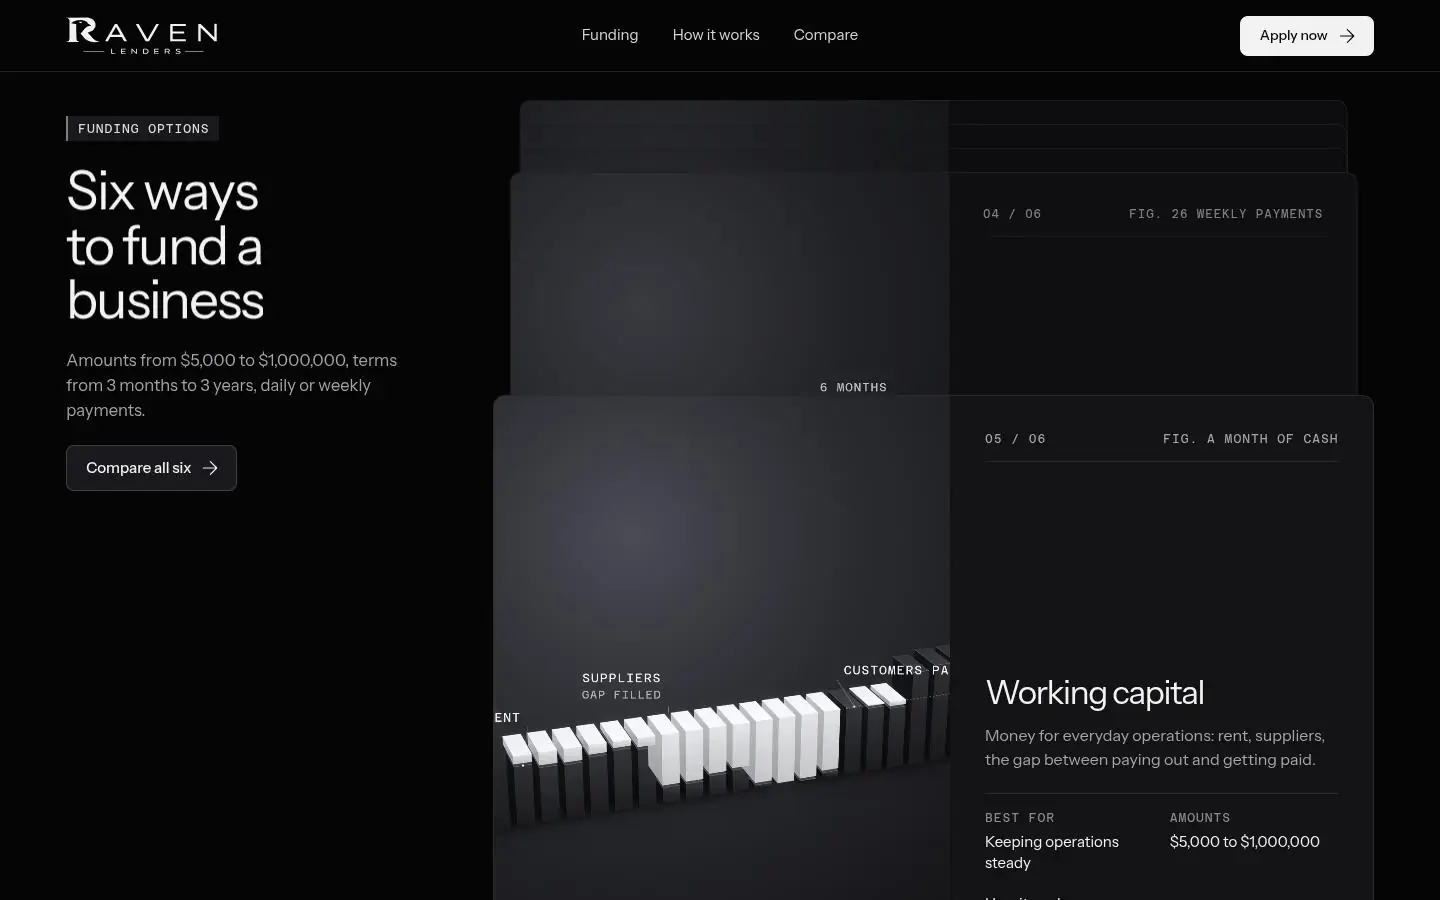Click the $5,000 to $1,000,000 amounts value
Image resolution: width=1440 pixels, height=900 pixels.
(x=1244, y=842)
